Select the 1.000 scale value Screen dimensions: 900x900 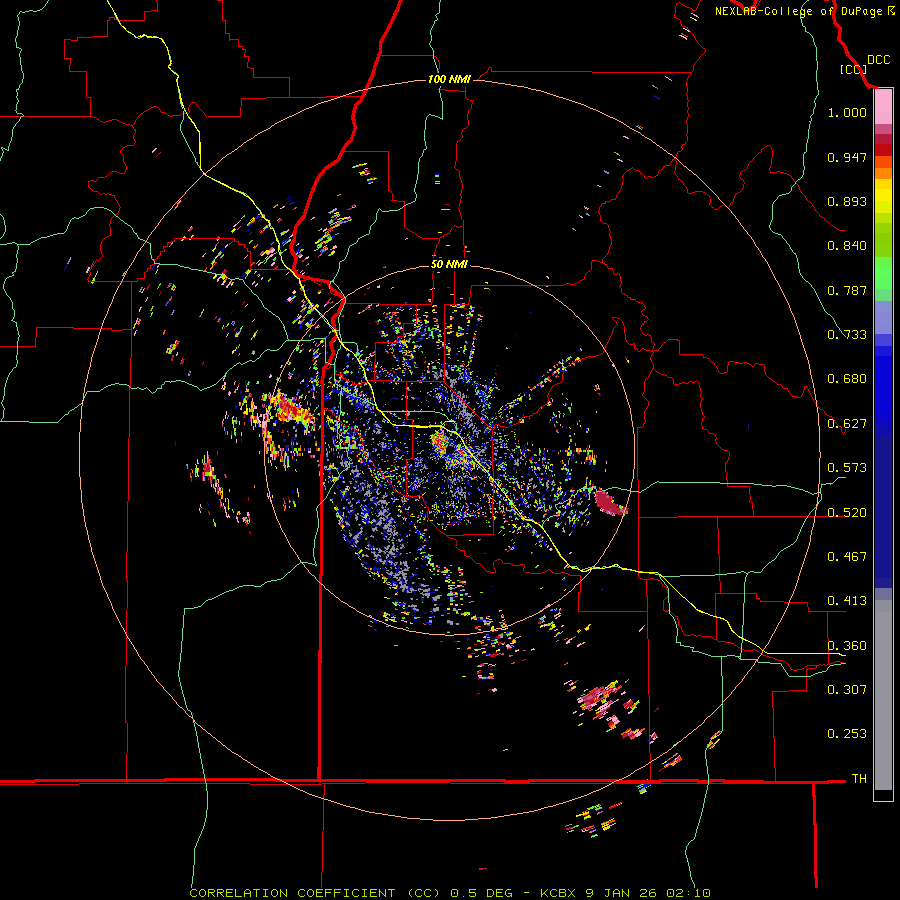pyautogui.click(x=847, y=112)
